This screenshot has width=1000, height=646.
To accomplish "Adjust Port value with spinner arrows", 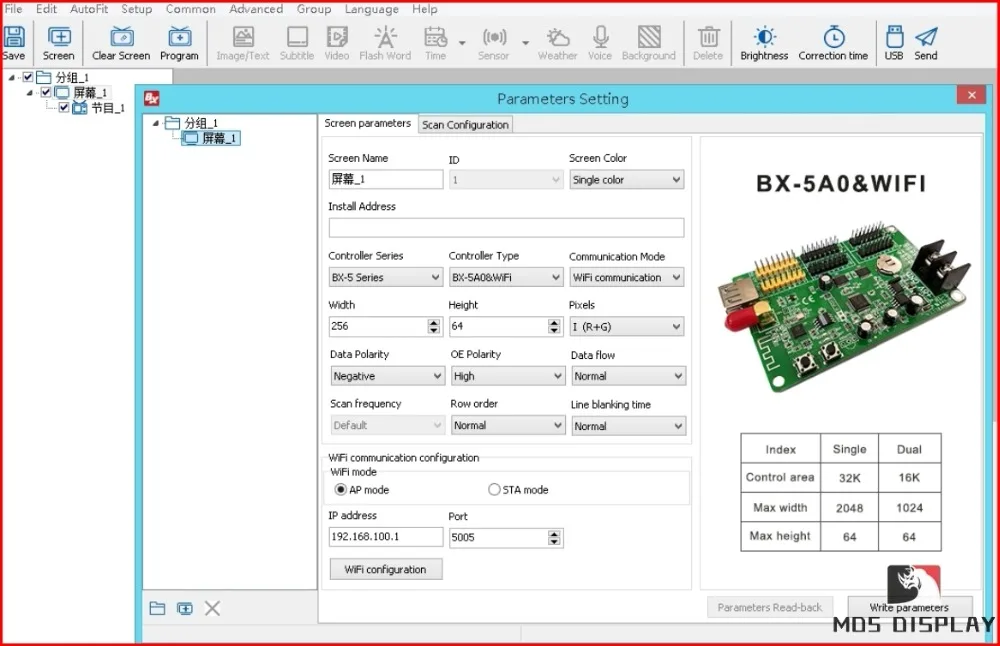I will point(554,538).
